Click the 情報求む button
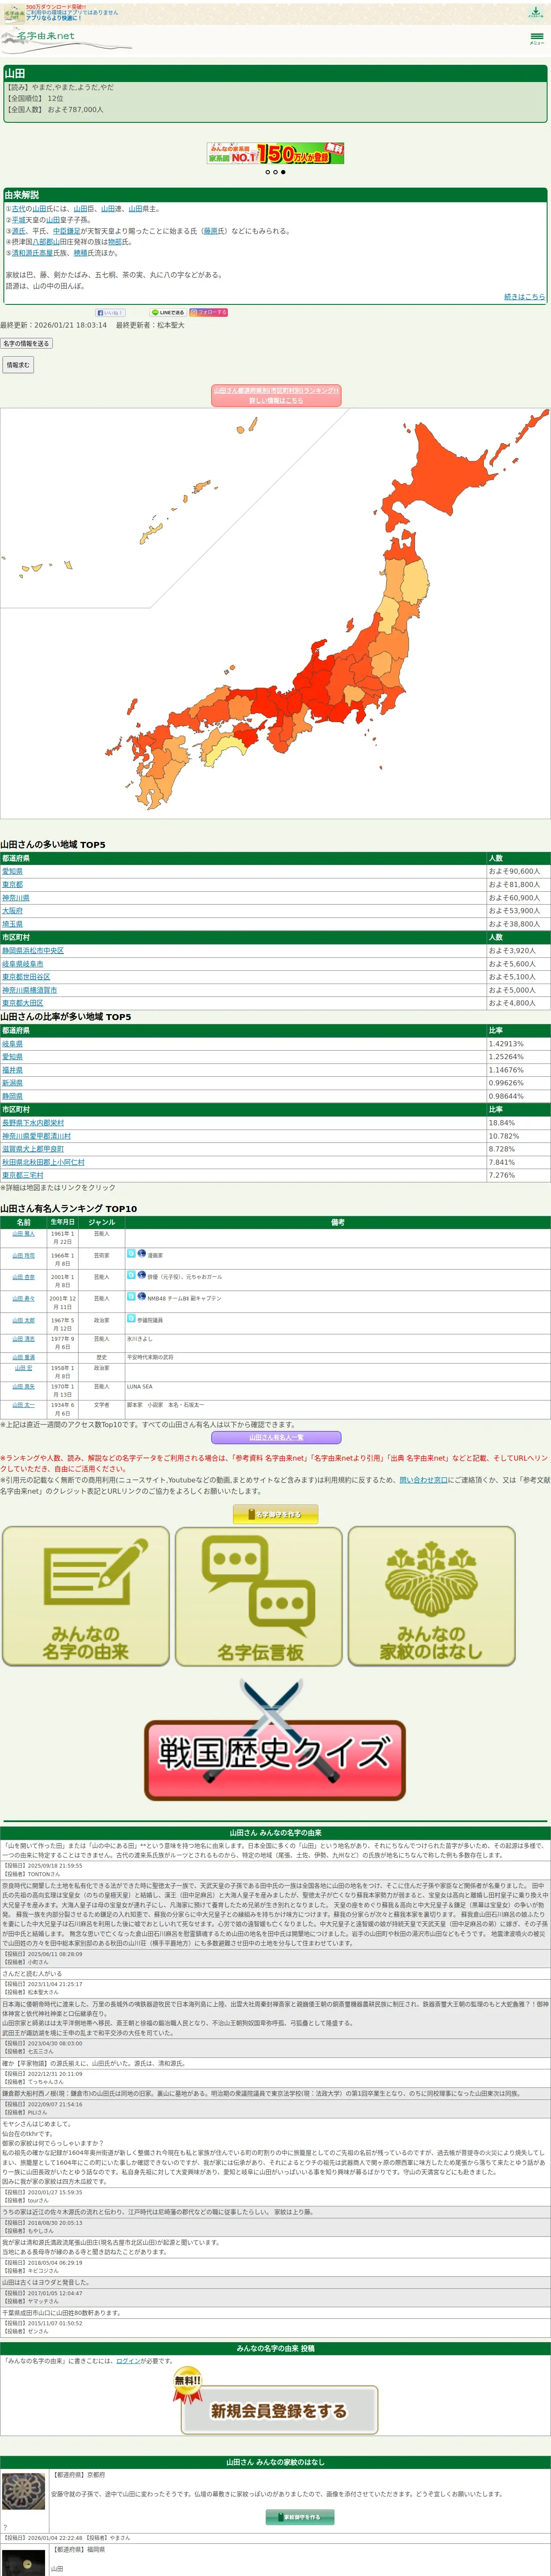Screen dimensions: 551x2576 pos(17,365)
